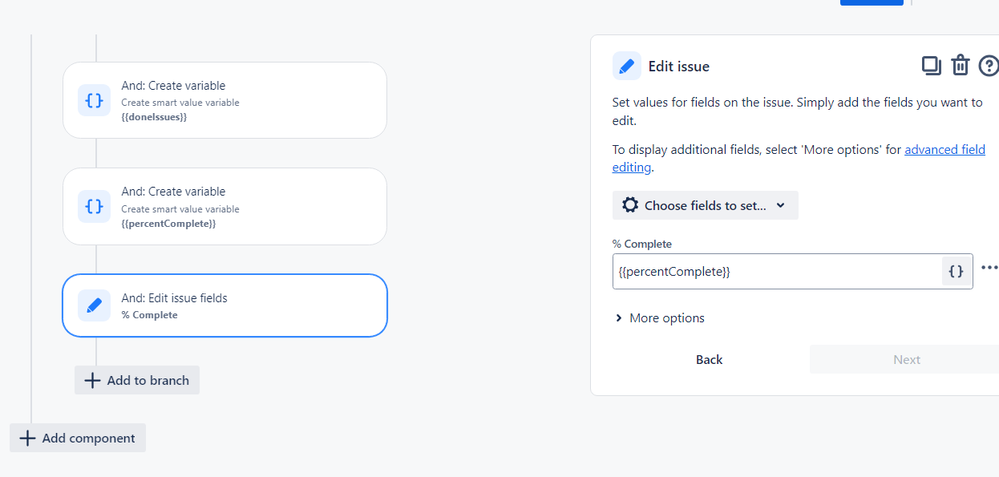Click the Edit issue pencil icon in panel
The height and width of the screenshot is (477, 999).
tap(627, 66)
